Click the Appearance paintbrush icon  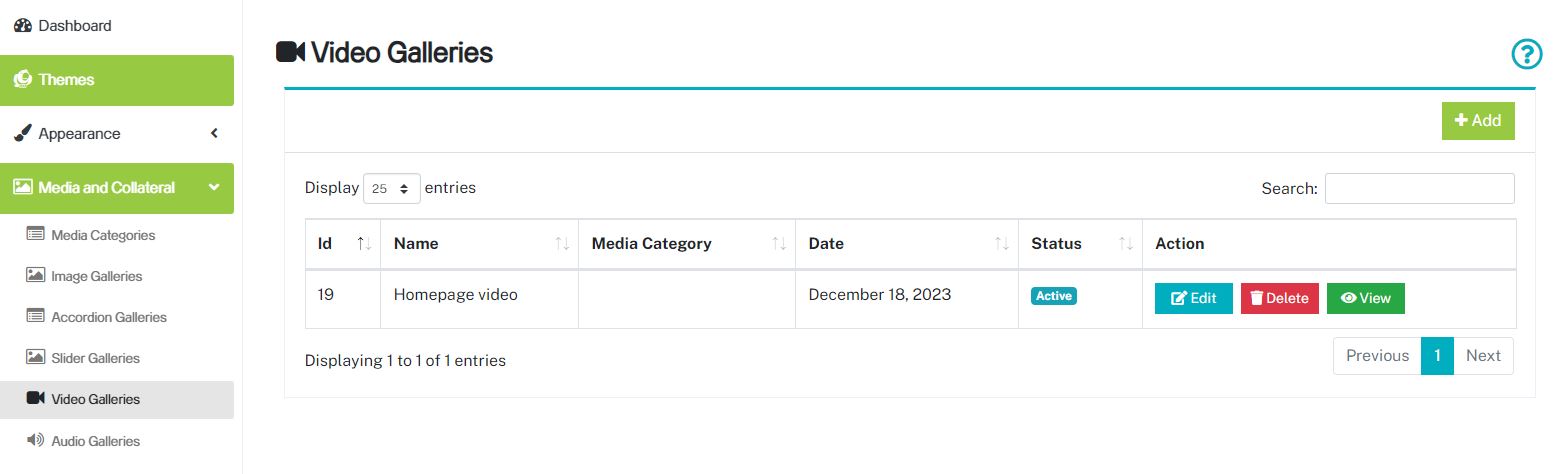pyautogui.click(x=23, y=133)
